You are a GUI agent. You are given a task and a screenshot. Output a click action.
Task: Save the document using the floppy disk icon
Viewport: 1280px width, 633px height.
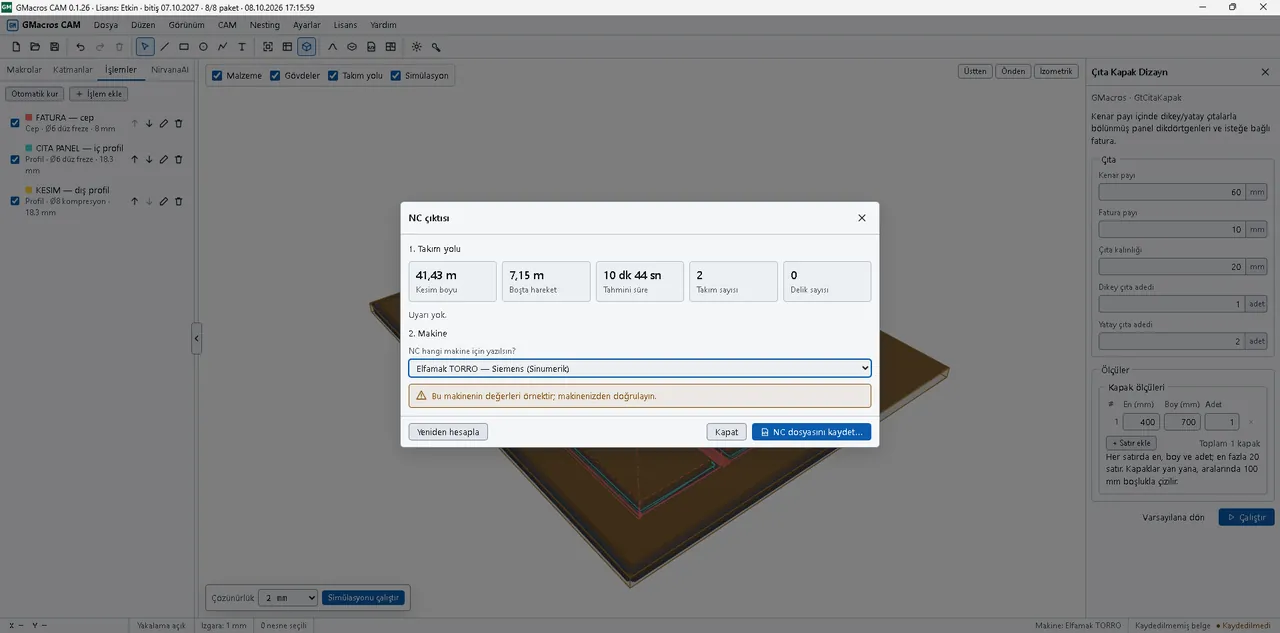coord(54,47)
